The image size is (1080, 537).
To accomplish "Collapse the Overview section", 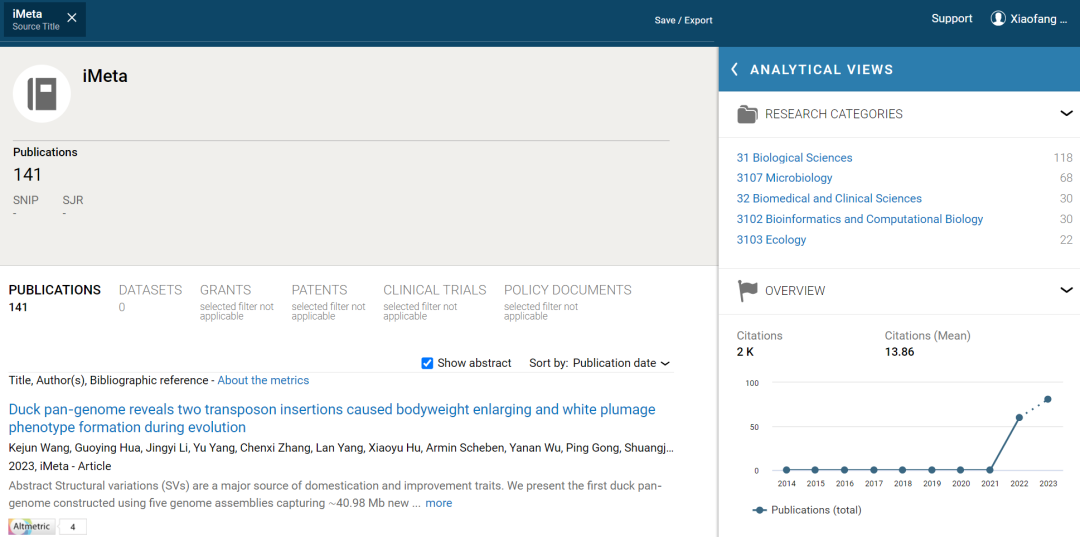I will pos(1066,290).
